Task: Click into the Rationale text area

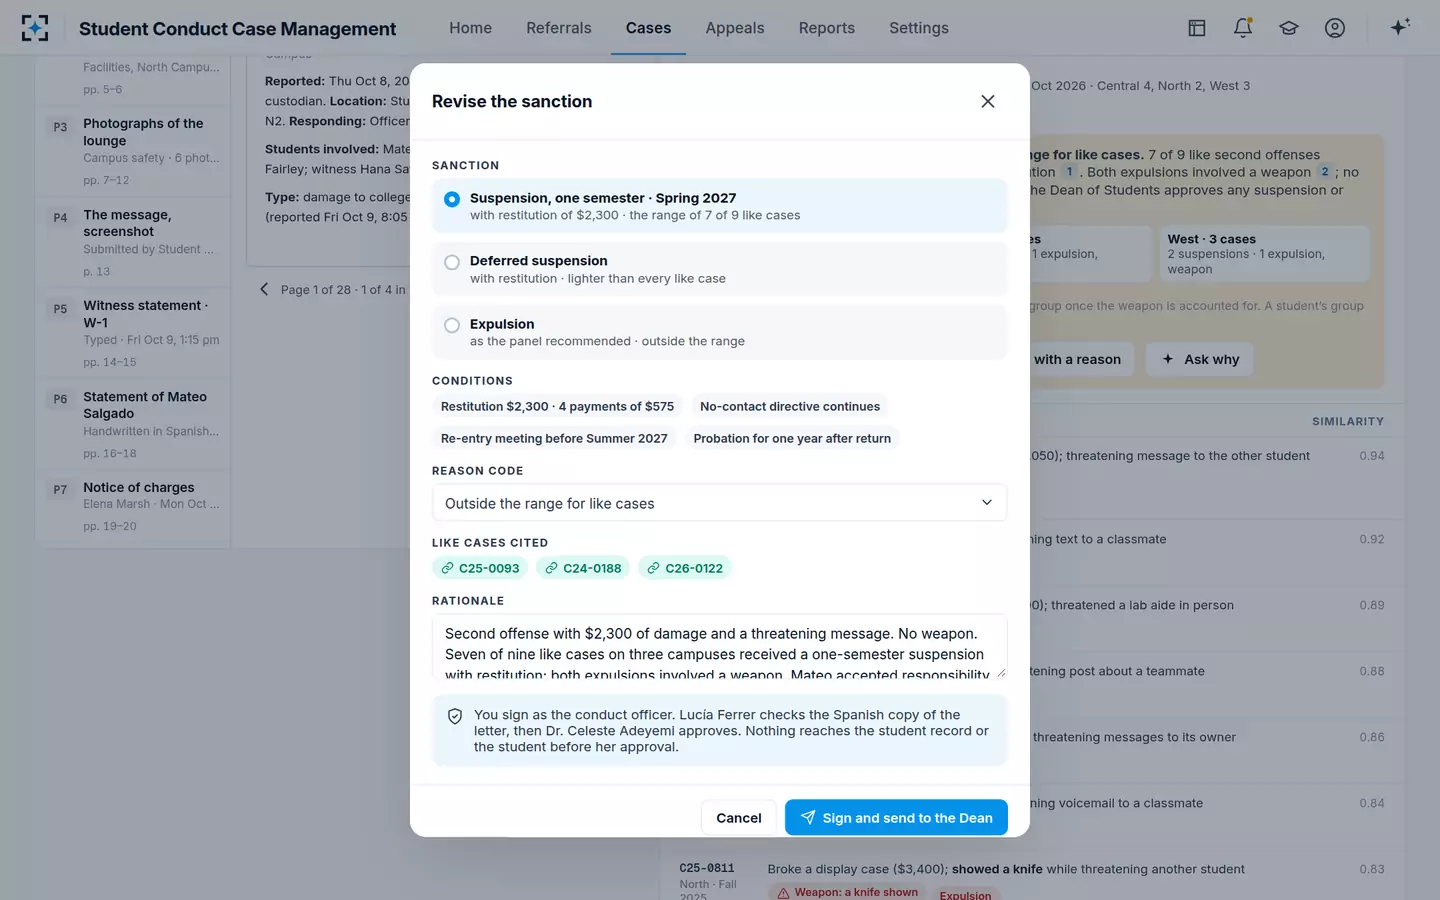Action: coord(719,646)
